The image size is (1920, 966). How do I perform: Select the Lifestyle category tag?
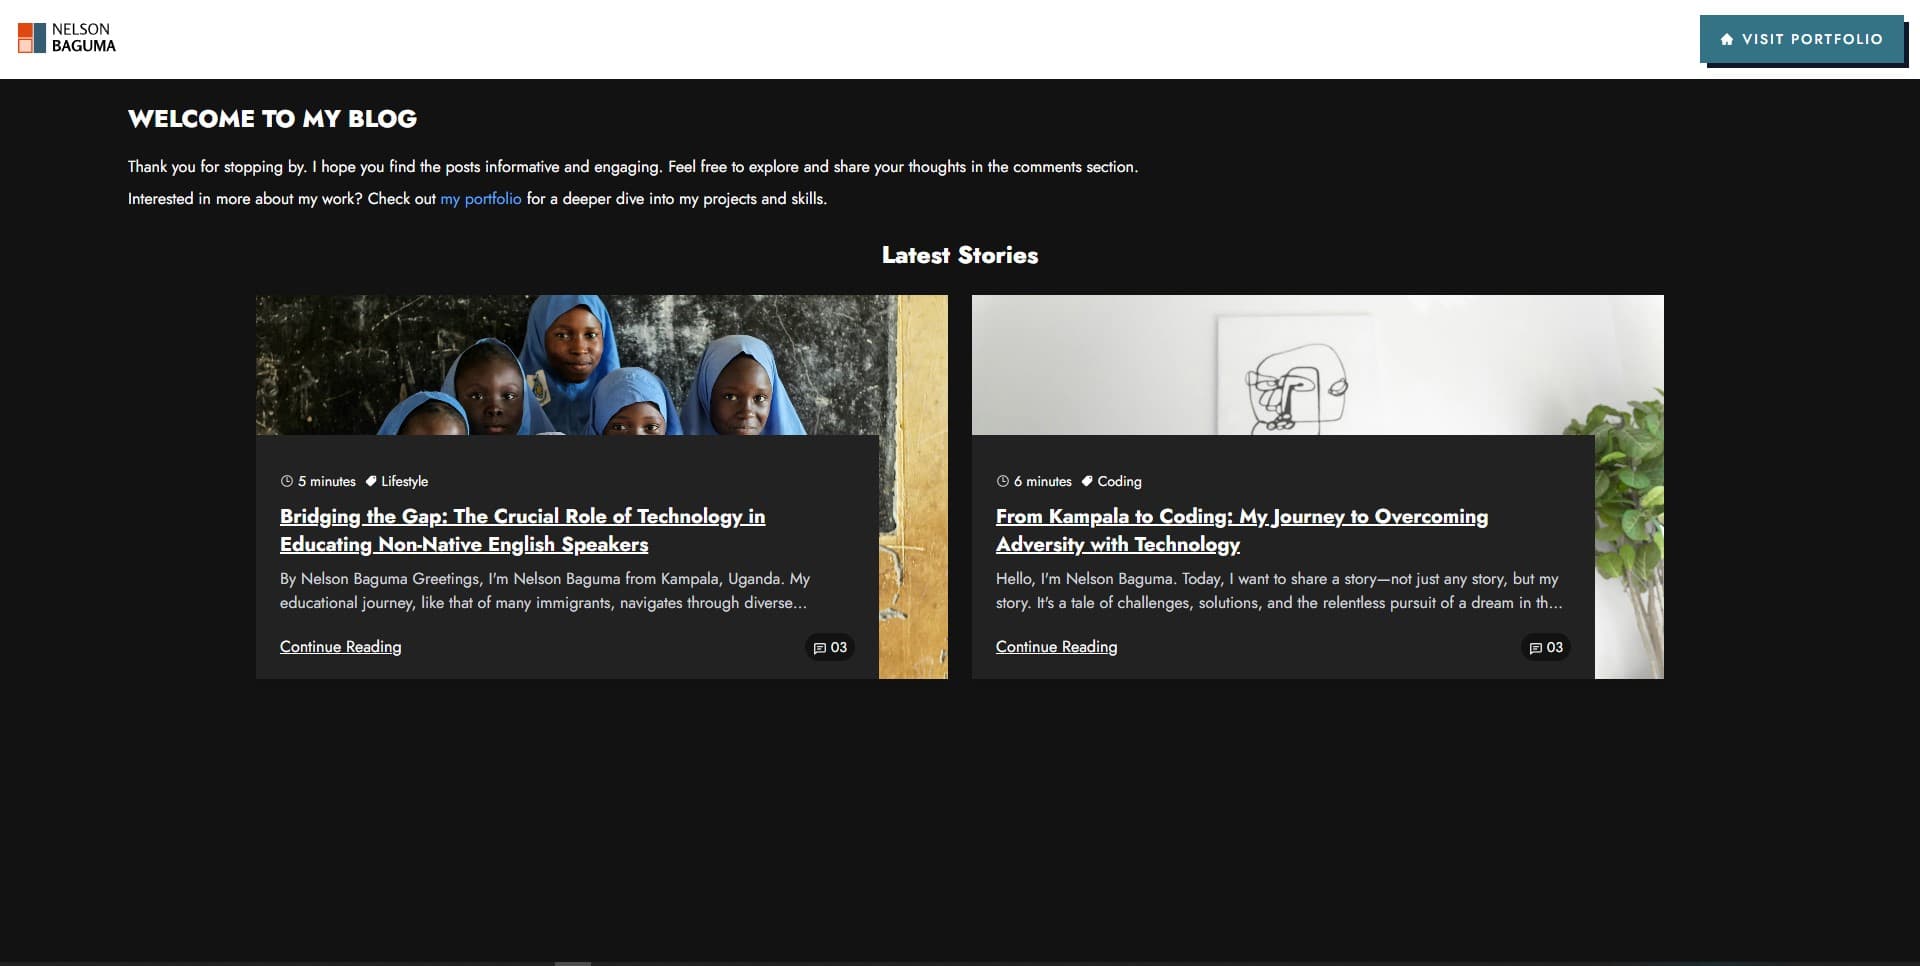pyautogui.click(x=405, y=481)
